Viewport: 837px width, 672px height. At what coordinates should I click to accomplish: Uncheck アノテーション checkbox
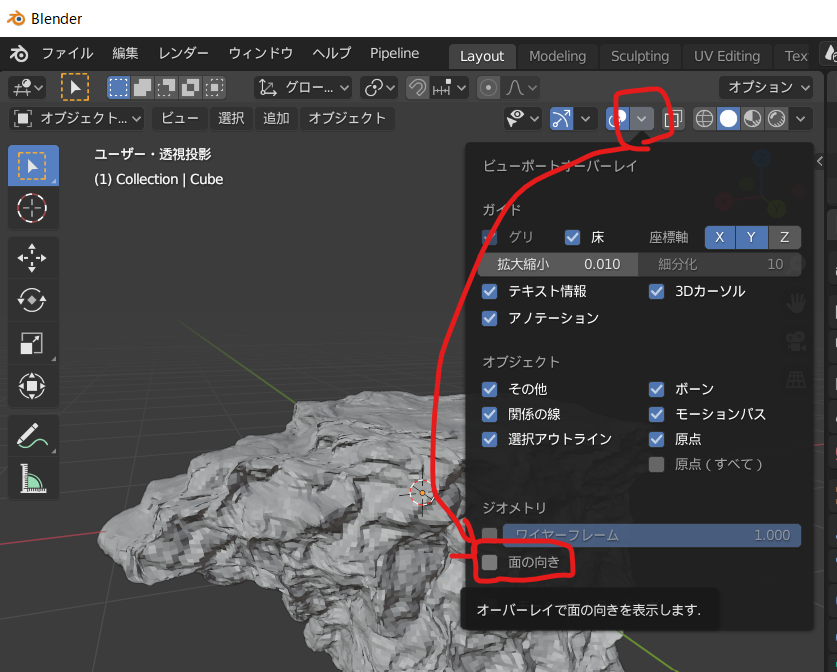tap(489, 318)
